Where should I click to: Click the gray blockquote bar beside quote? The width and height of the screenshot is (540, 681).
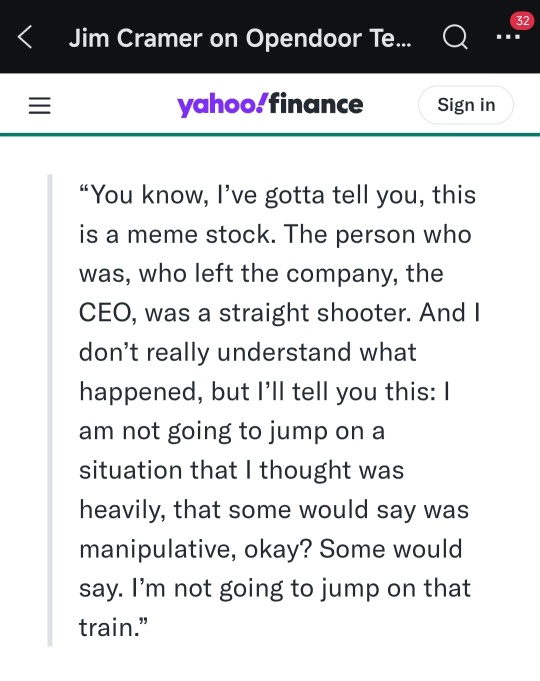(x=50, y=410)
